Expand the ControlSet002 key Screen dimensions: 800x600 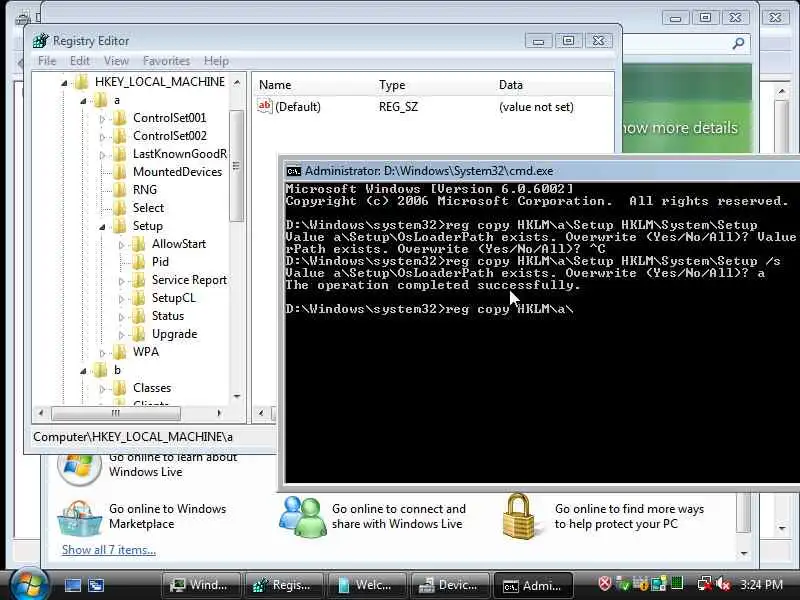[x=102, y=137]
